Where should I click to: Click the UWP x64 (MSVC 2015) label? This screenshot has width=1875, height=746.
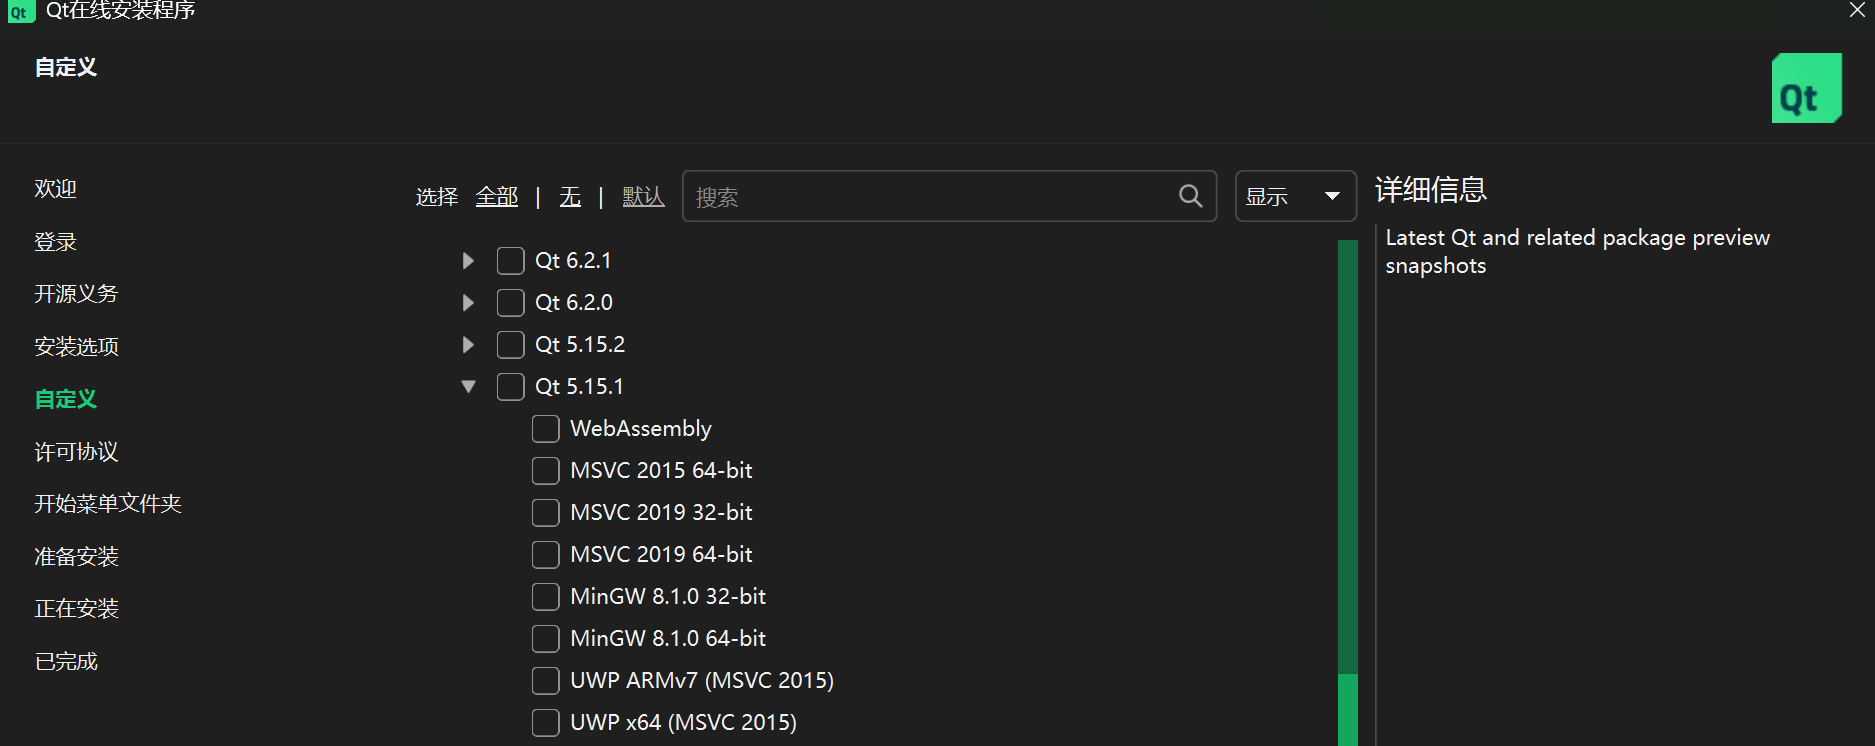pyautogui.click(x=683, y=723)
